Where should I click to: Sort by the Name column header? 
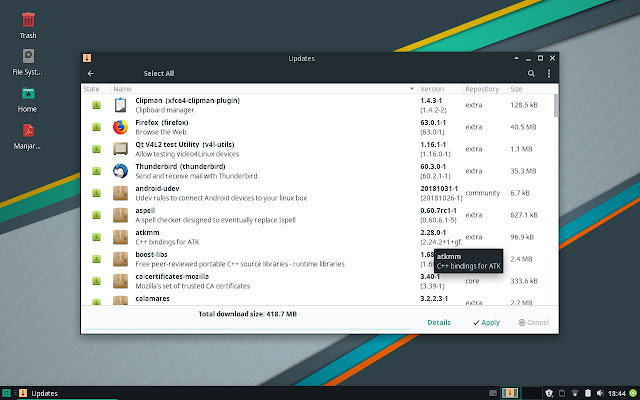click(x=264, y=89)
